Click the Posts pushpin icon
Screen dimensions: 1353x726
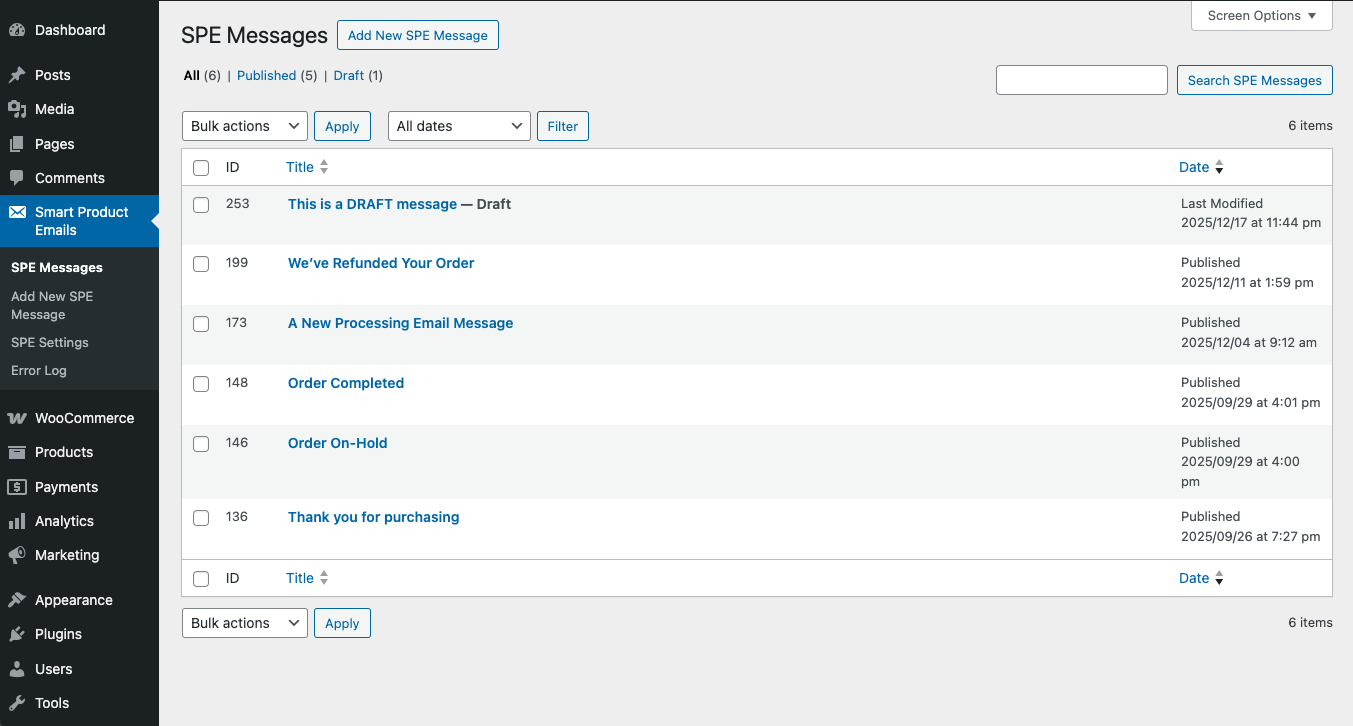click(17, 75)
